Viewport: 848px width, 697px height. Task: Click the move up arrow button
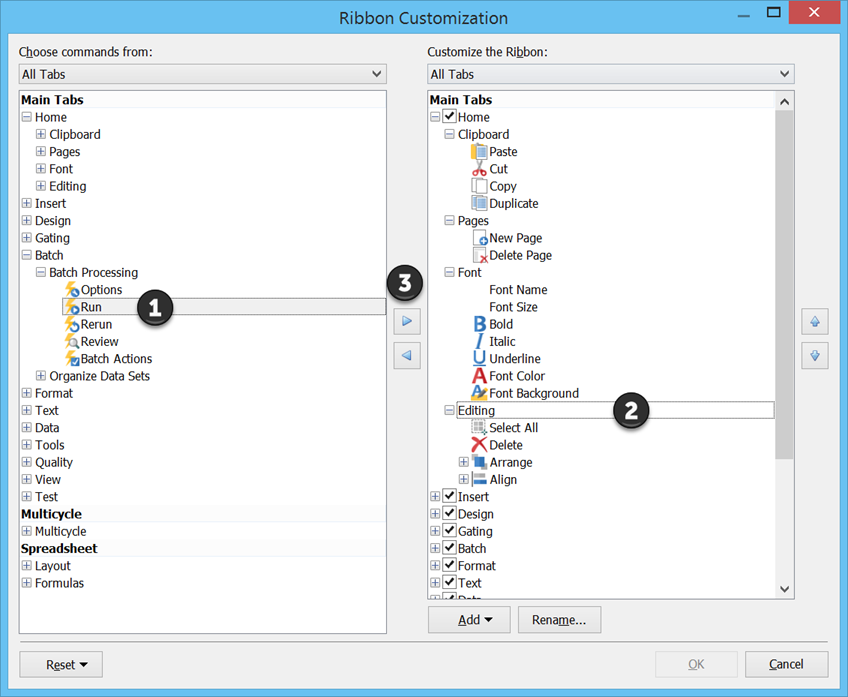(x=814, y=322)
